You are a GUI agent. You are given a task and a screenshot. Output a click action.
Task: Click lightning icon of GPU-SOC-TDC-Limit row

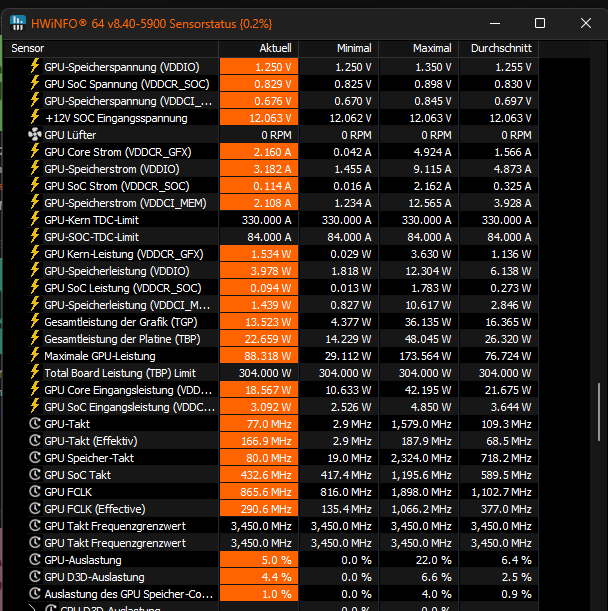pyautogui.click(x=35, y=237)
